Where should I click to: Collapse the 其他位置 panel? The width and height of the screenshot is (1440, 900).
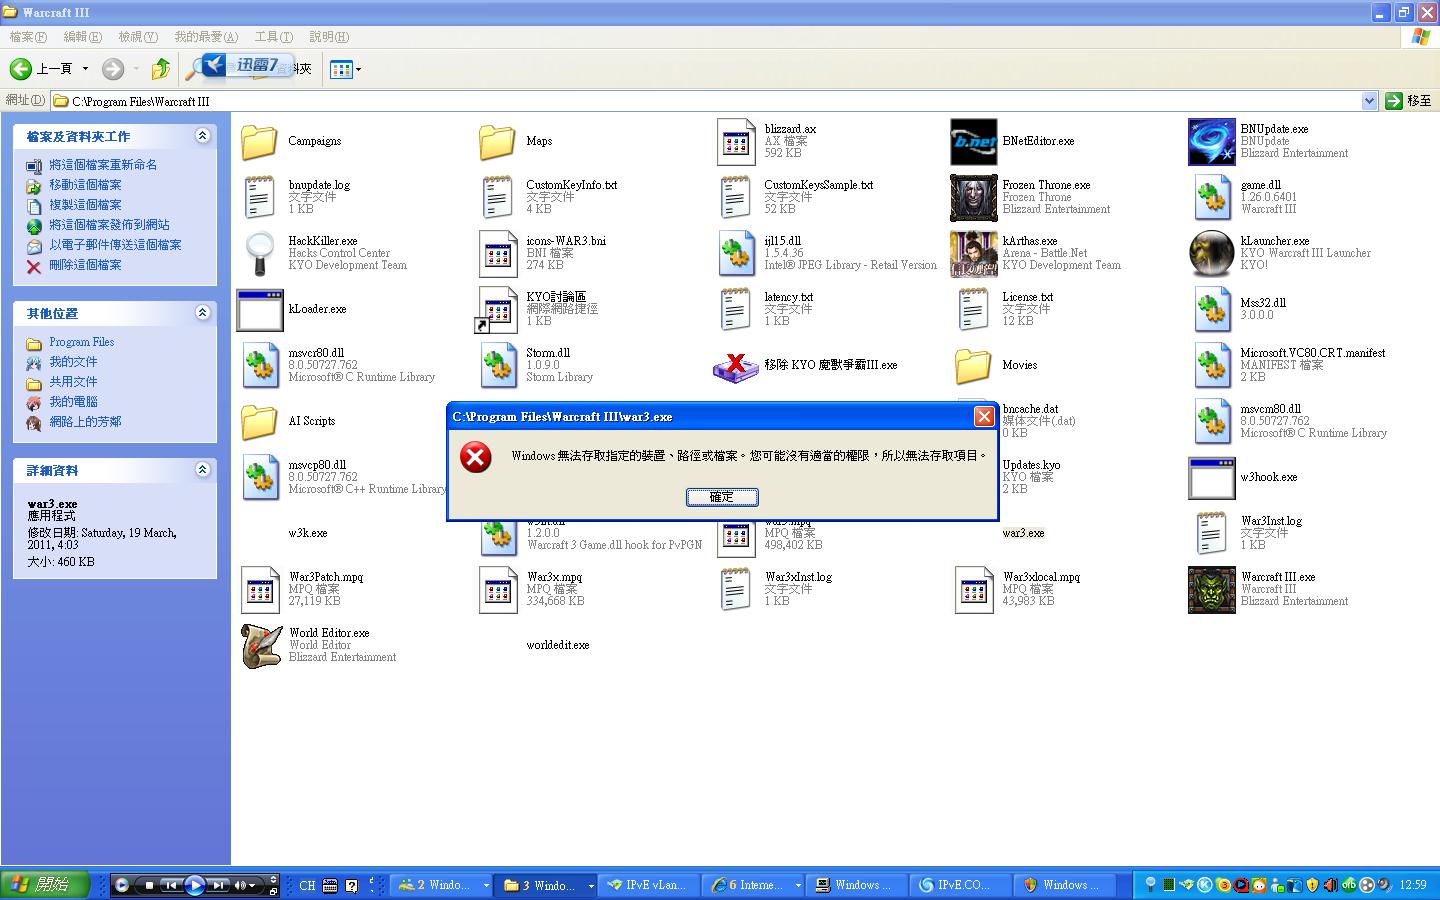pos(202,313)
